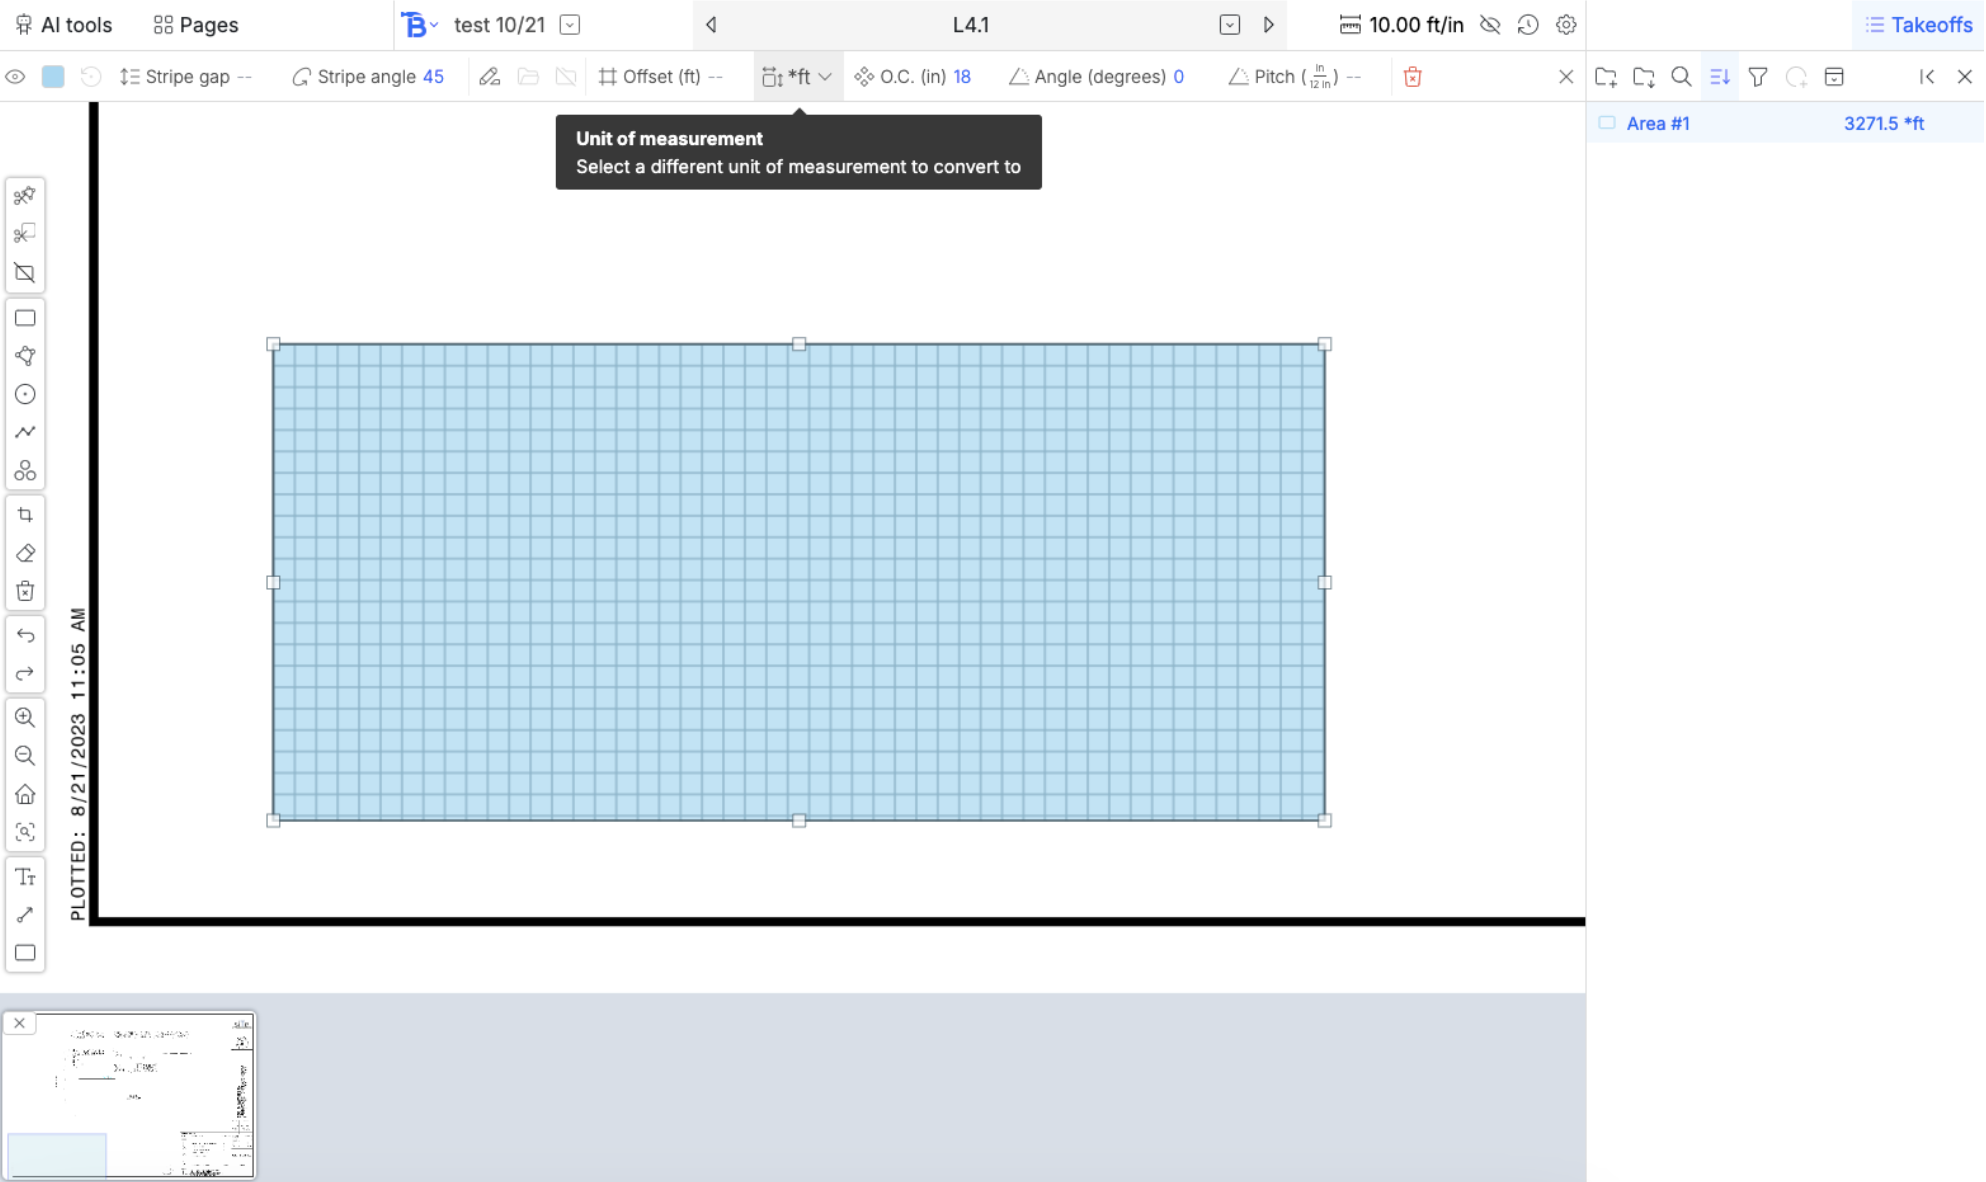Click the red delete takeoff icon
This screenshot has width=1986, height=1182.
click(x=1412, y=77)
